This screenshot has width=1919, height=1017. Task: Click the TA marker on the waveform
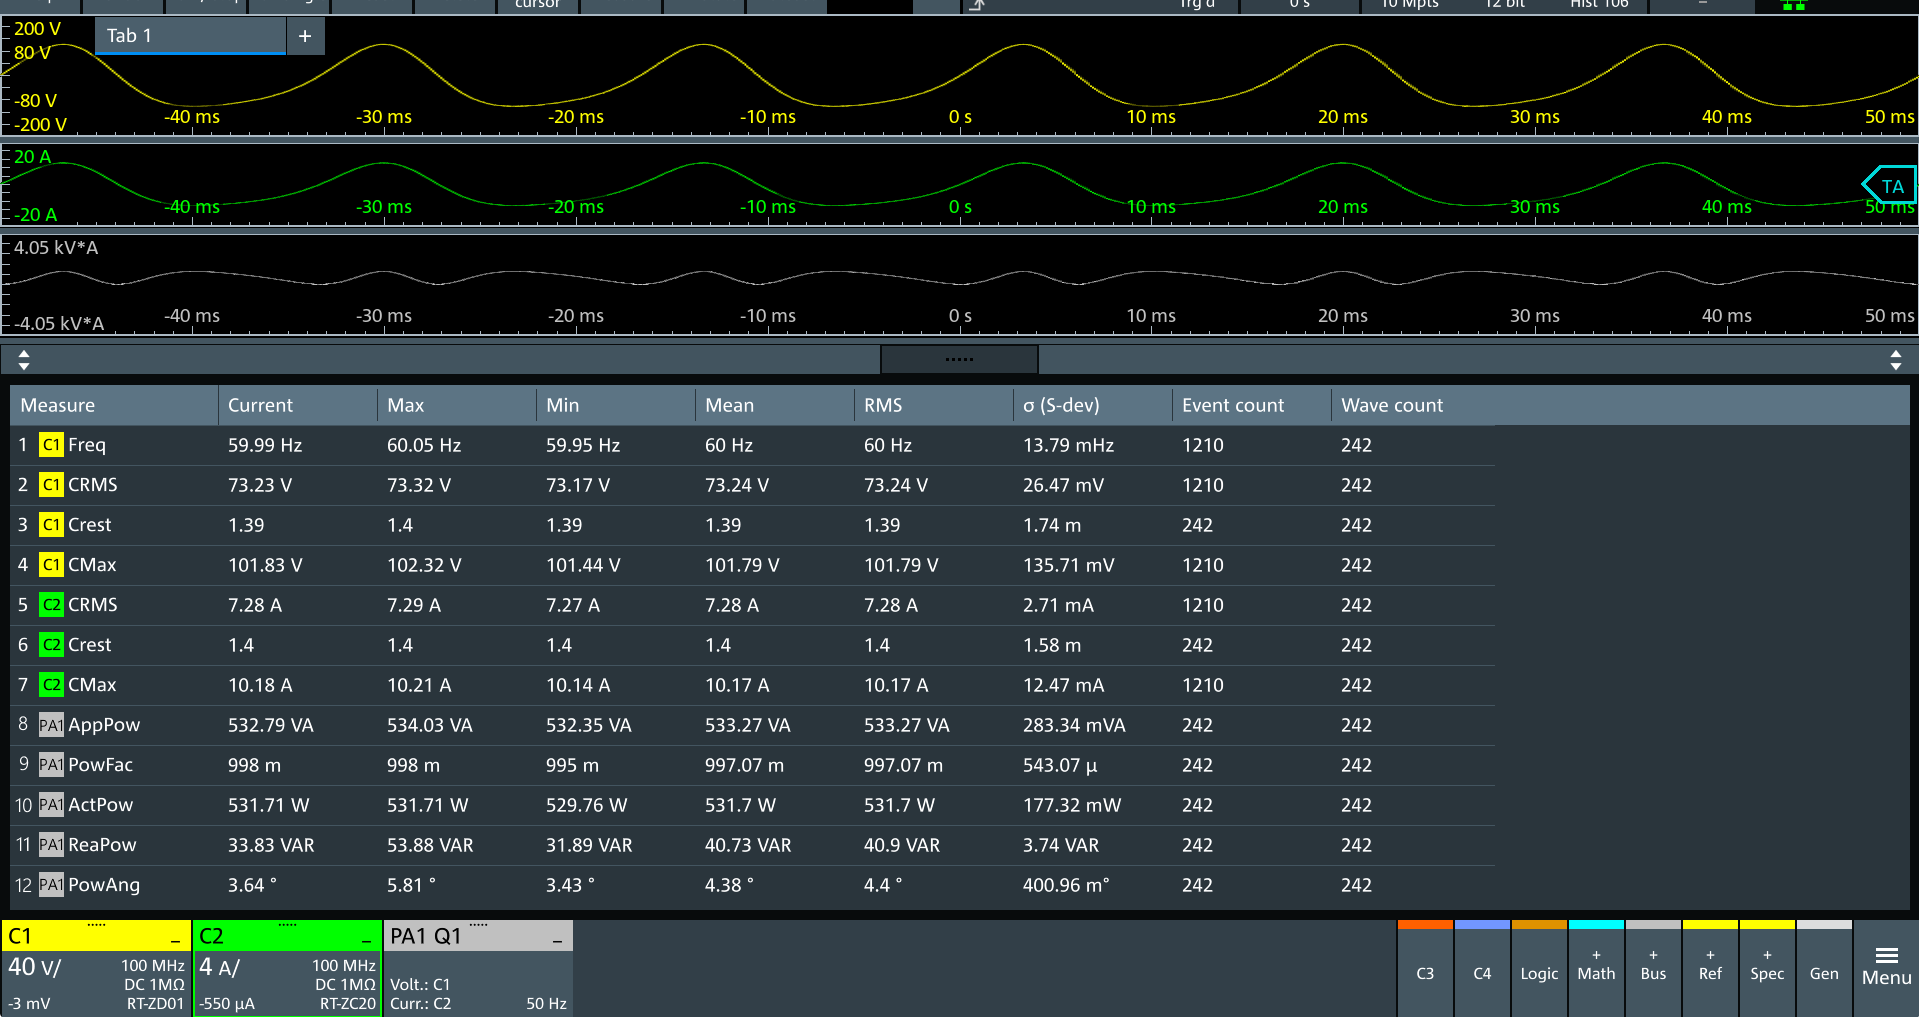[1890, 186]
